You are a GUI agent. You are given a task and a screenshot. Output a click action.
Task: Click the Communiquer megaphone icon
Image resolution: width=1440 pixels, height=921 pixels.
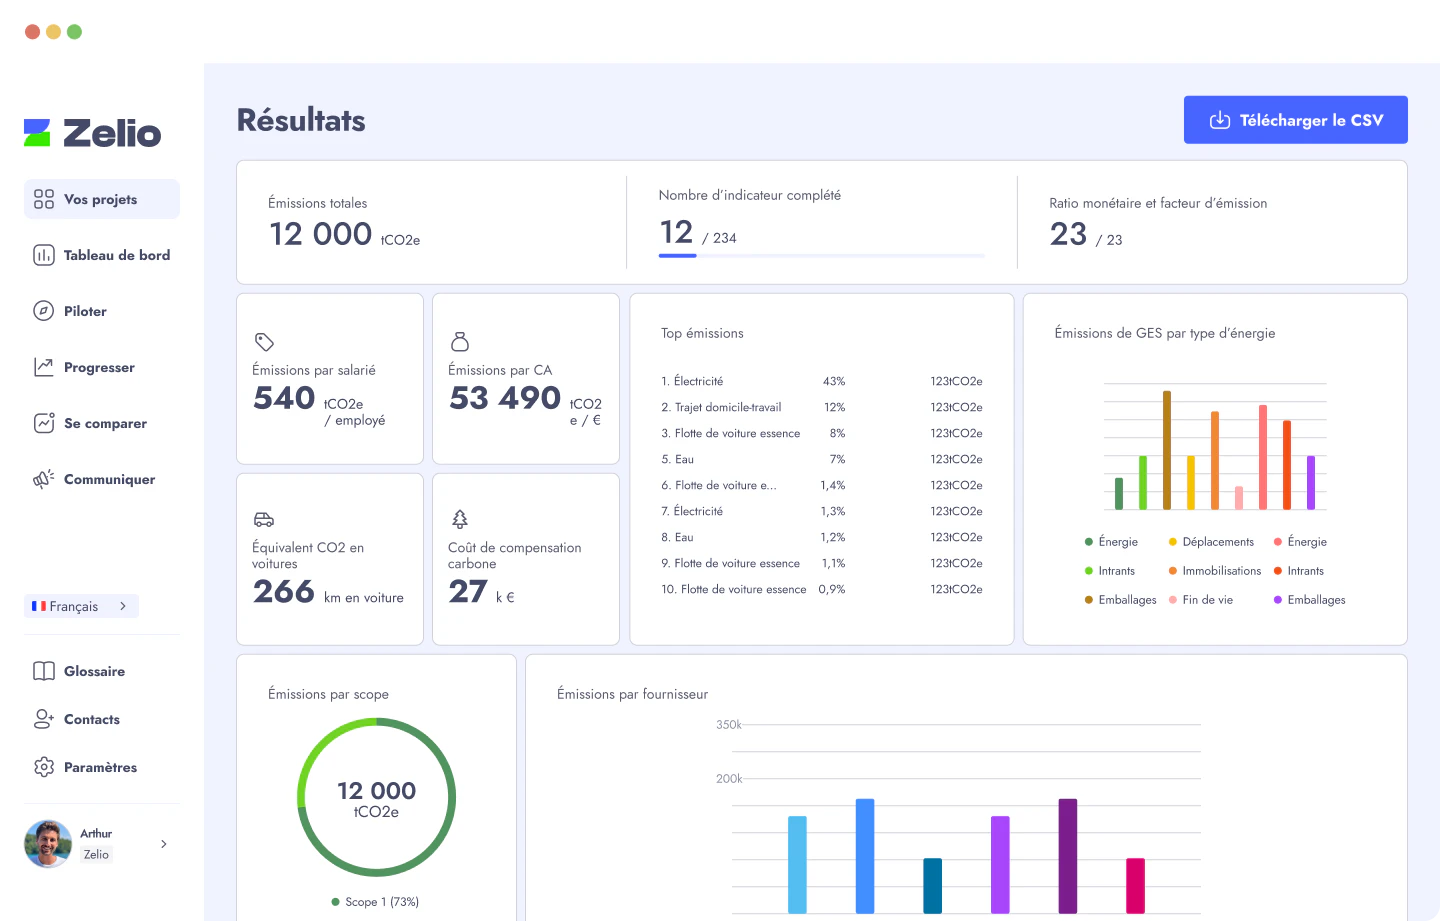(41, 479)
